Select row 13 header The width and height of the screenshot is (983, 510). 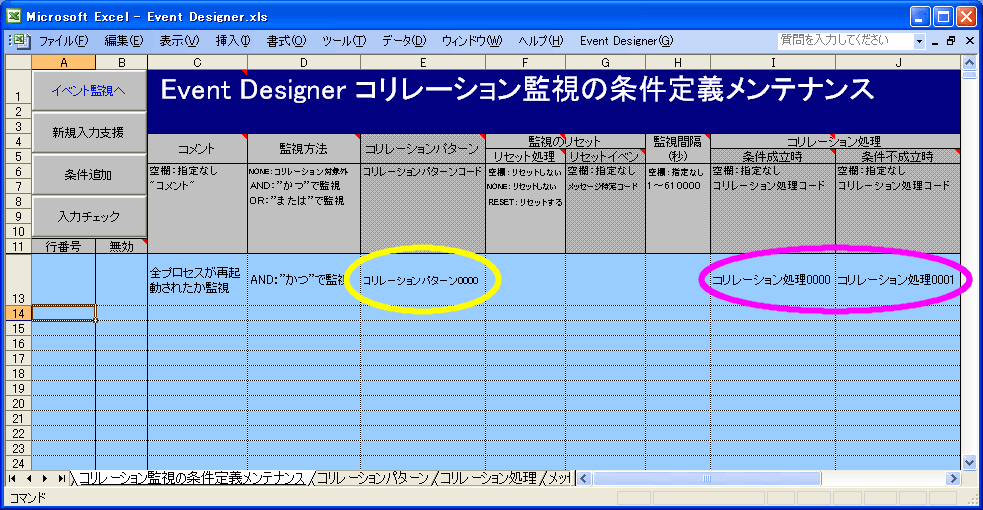pyautogui.click(x=18, y=279)
